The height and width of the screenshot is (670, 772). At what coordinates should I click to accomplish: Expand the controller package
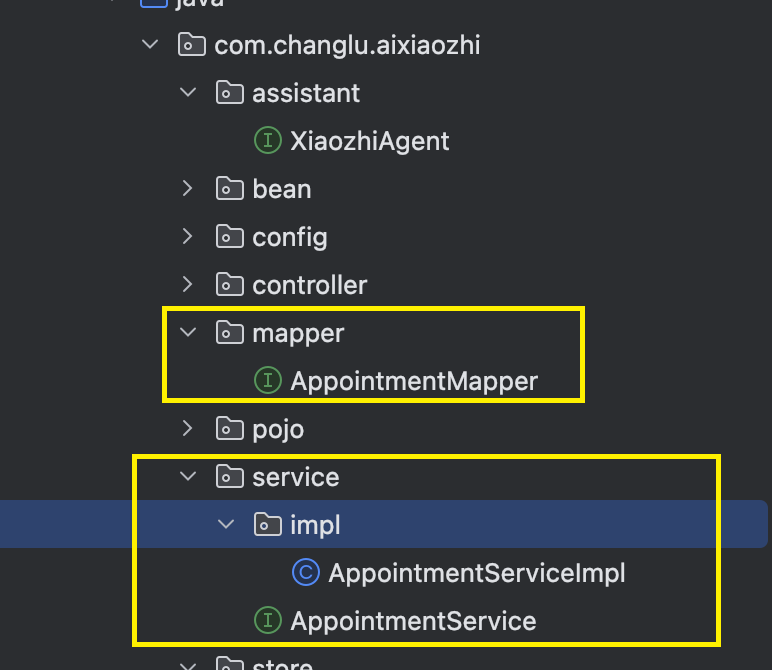[188, 285]
